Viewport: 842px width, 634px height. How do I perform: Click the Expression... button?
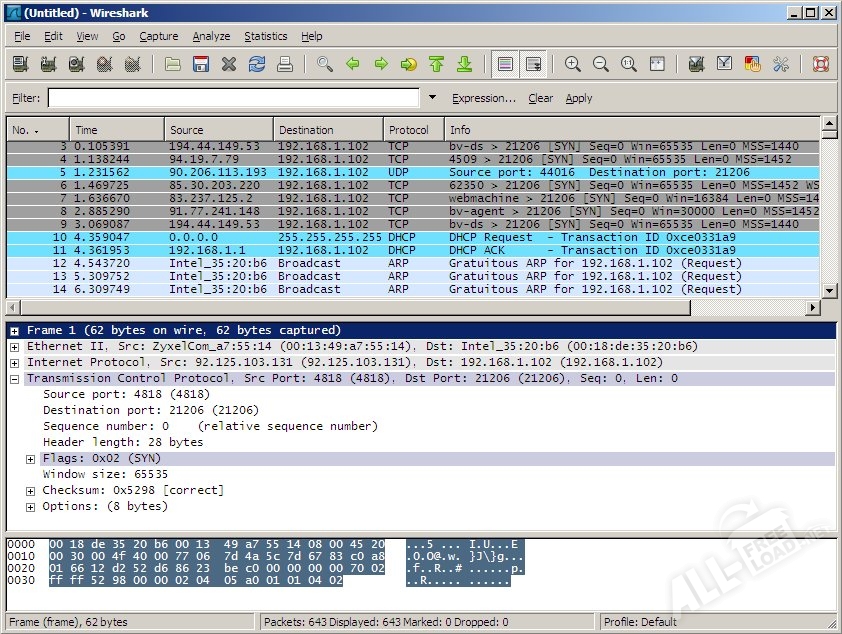(x=484, y=98)
